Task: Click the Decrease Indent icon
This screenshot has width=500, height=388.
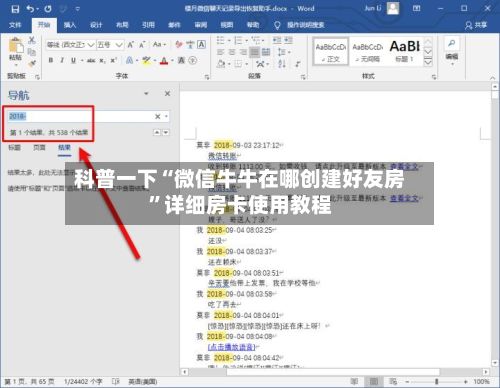Action: pyautogui.click(x=277, y=40)
